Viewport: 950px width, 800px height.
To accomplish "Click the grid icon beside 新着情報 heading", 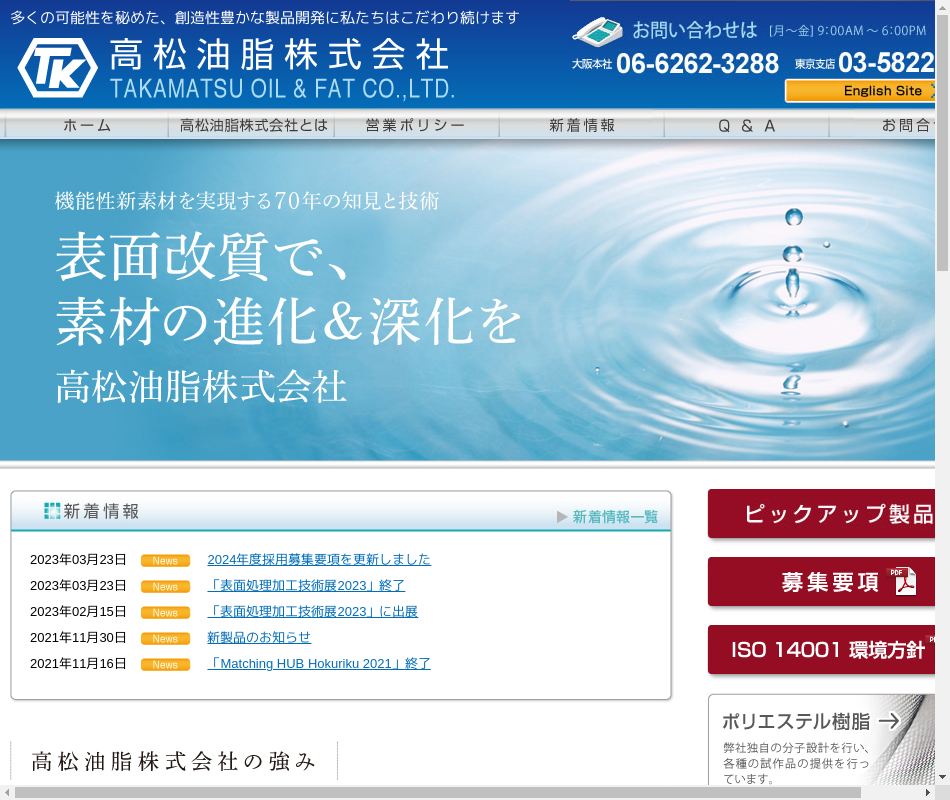I will (x=52, y=511).
